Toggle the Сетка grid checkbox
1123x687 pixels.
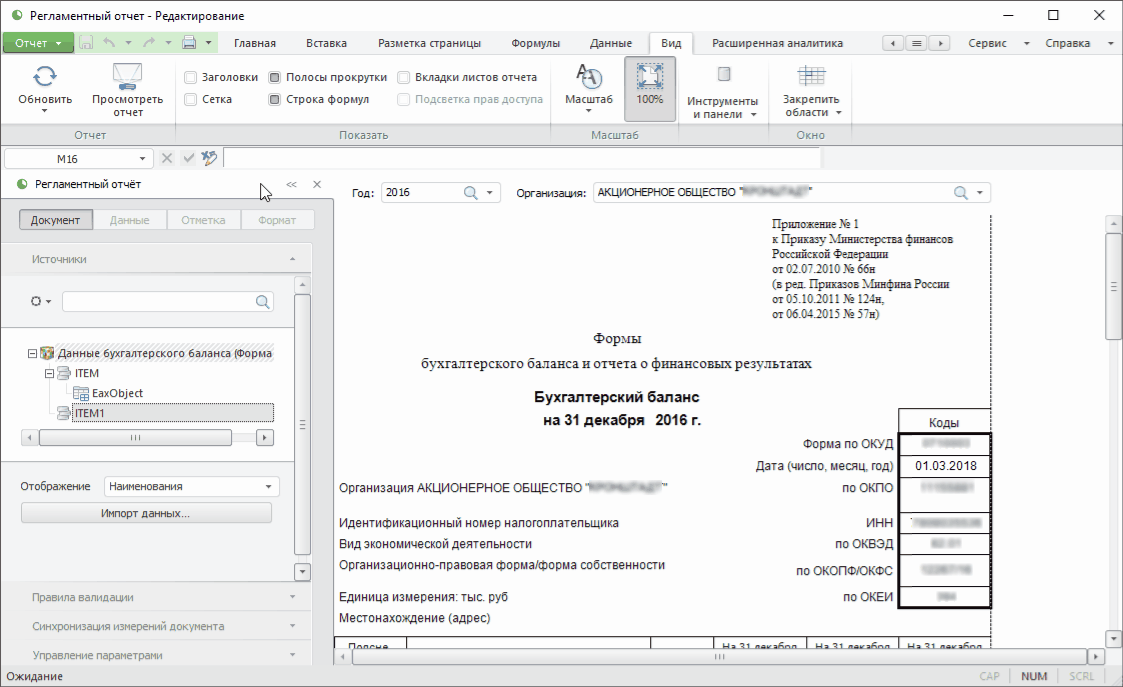coord(191,99)
